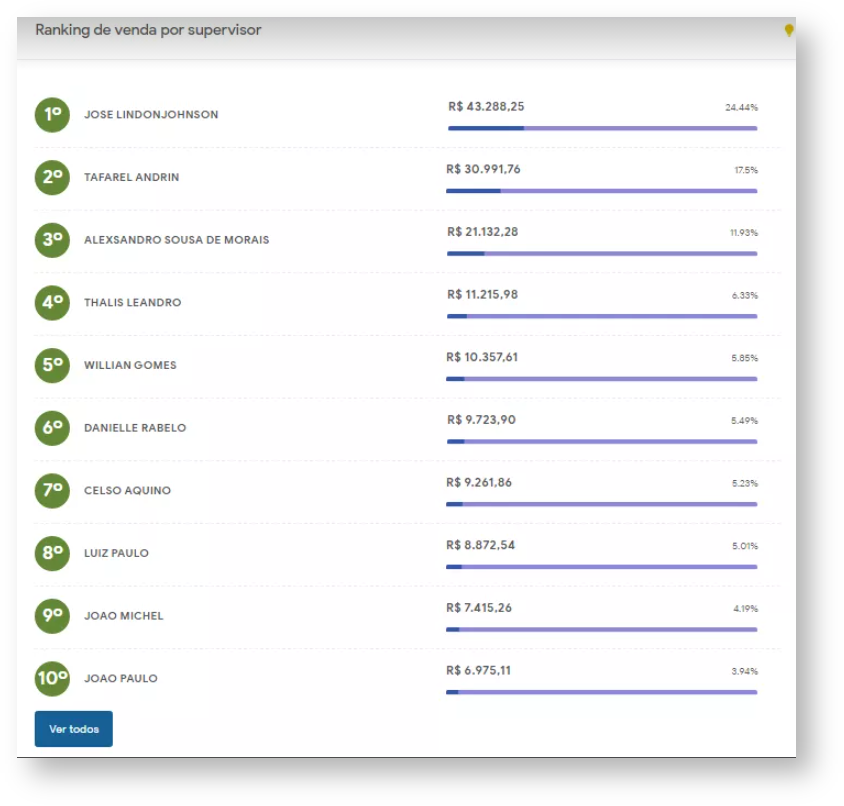Click the 'Ranking de venda por supervisor' title
844x806 pixels.
coord(148,30)
